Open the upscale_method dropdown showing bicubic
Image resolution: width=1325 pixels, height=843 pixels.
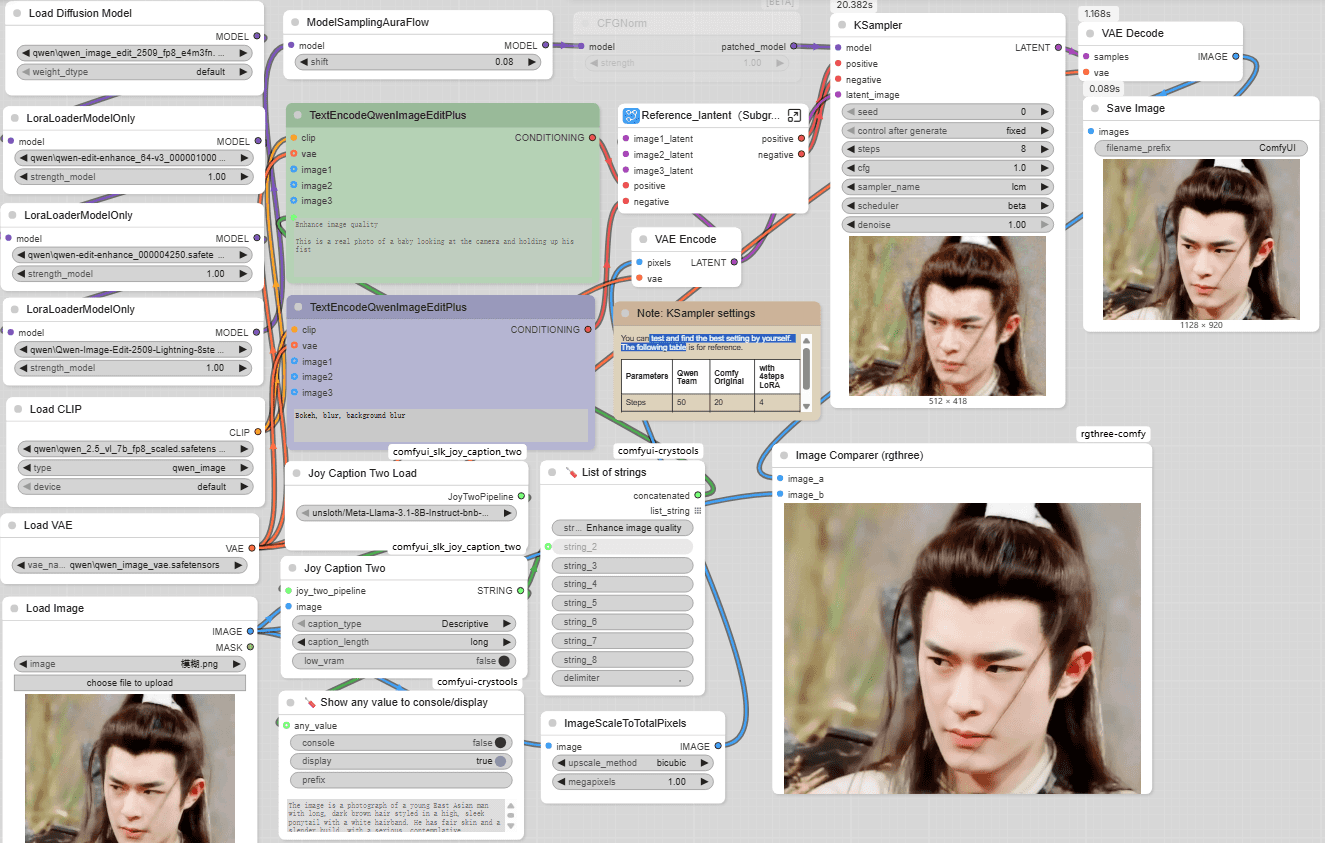(x=632, y=763)
